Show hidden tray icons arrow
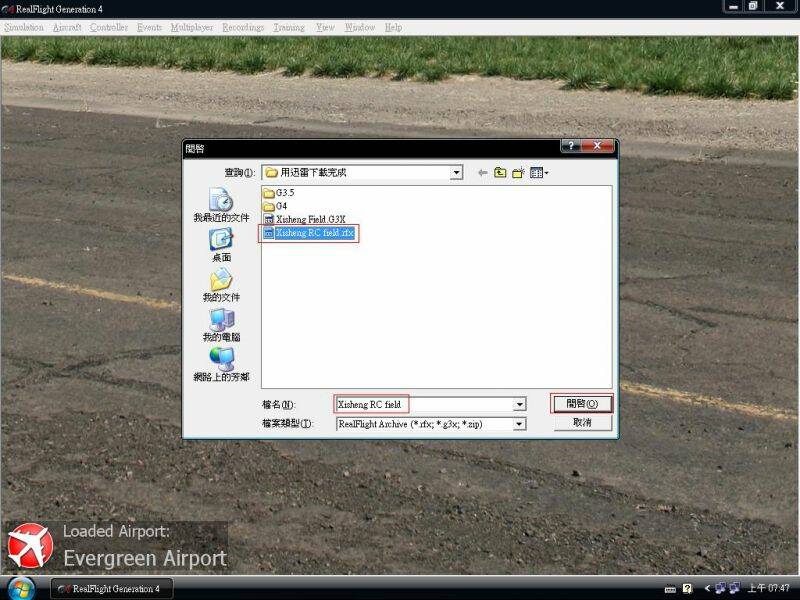This screenshot has height=600, width=800. click(707, 589)
